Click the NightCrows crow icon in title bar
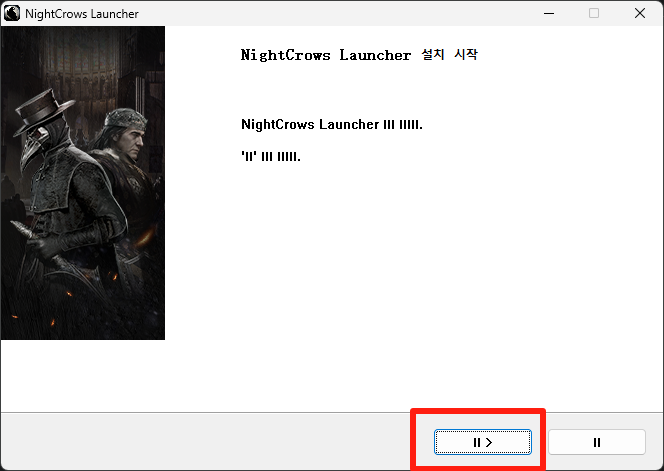Image resolution: width=664 pixels, height=471 pixels. 12,13
